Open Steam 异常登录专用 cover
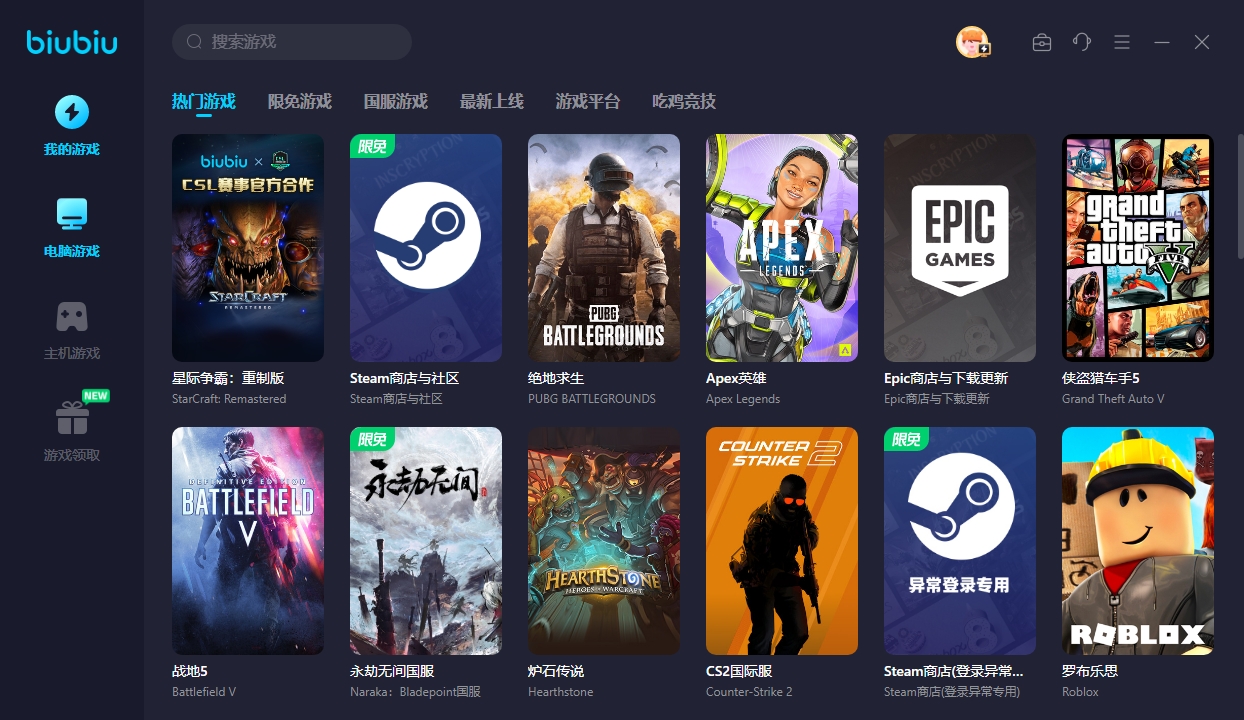1244x720 pixels. point(960,541)
